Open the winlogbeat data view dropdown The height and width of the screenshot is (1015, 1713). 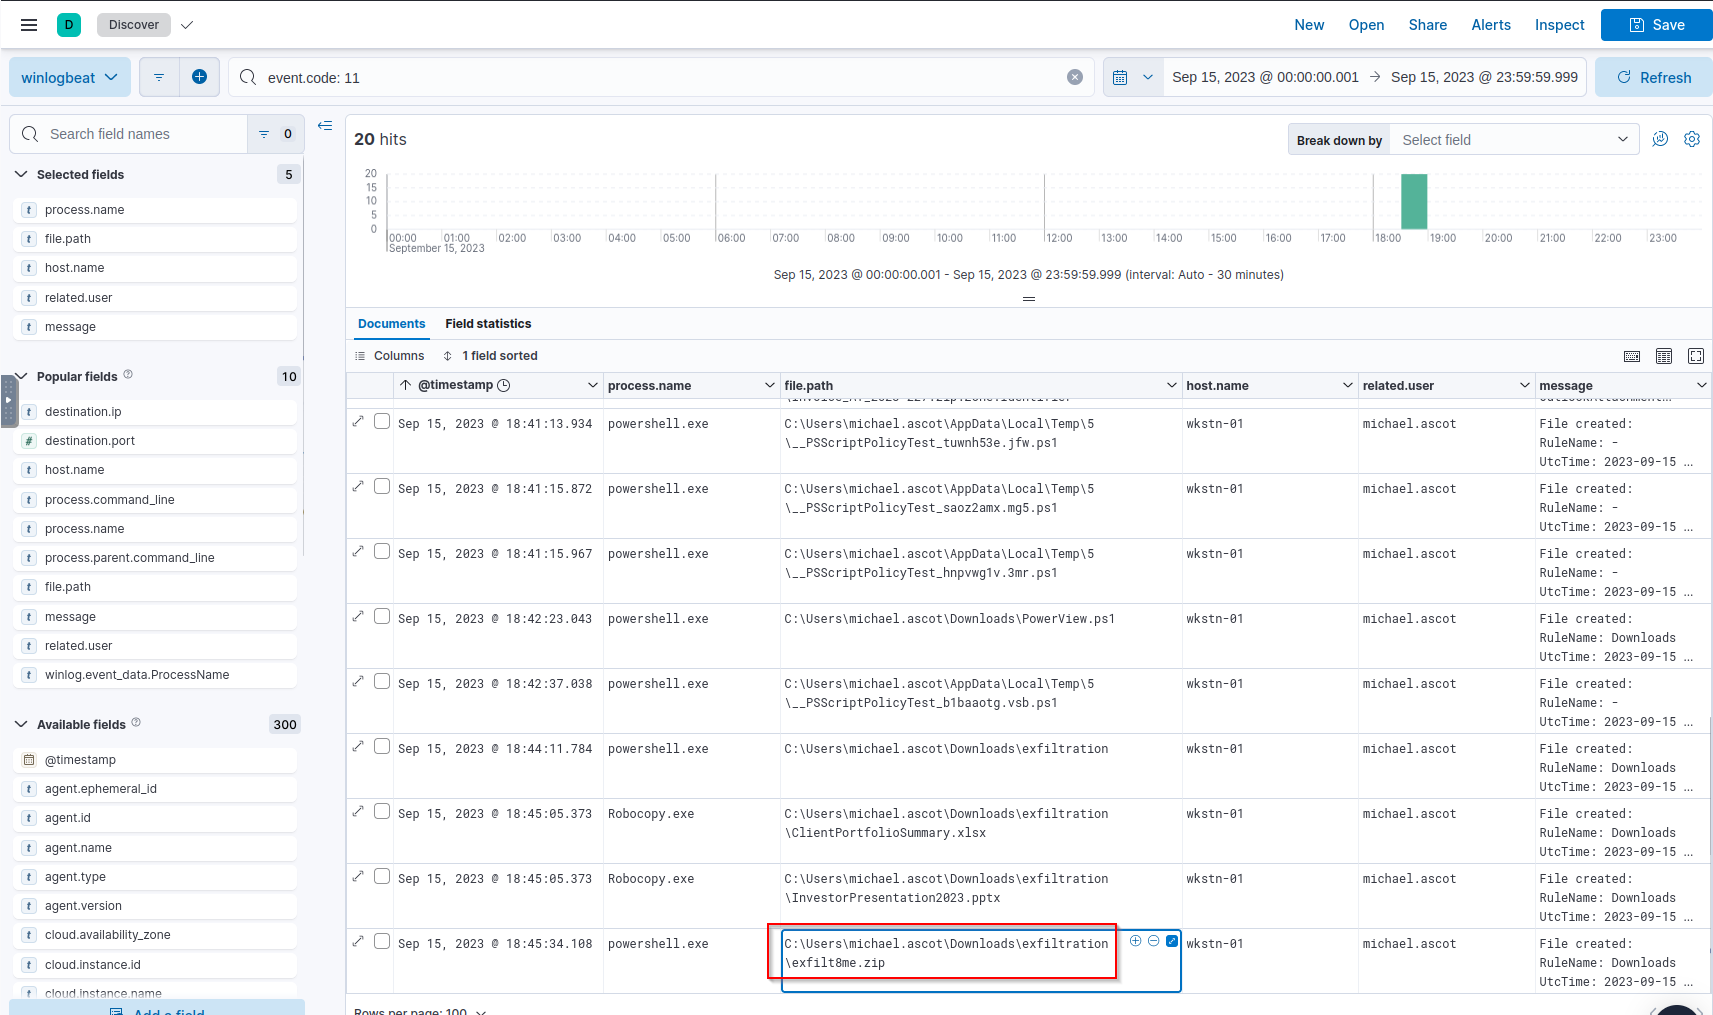pos(69,77)
